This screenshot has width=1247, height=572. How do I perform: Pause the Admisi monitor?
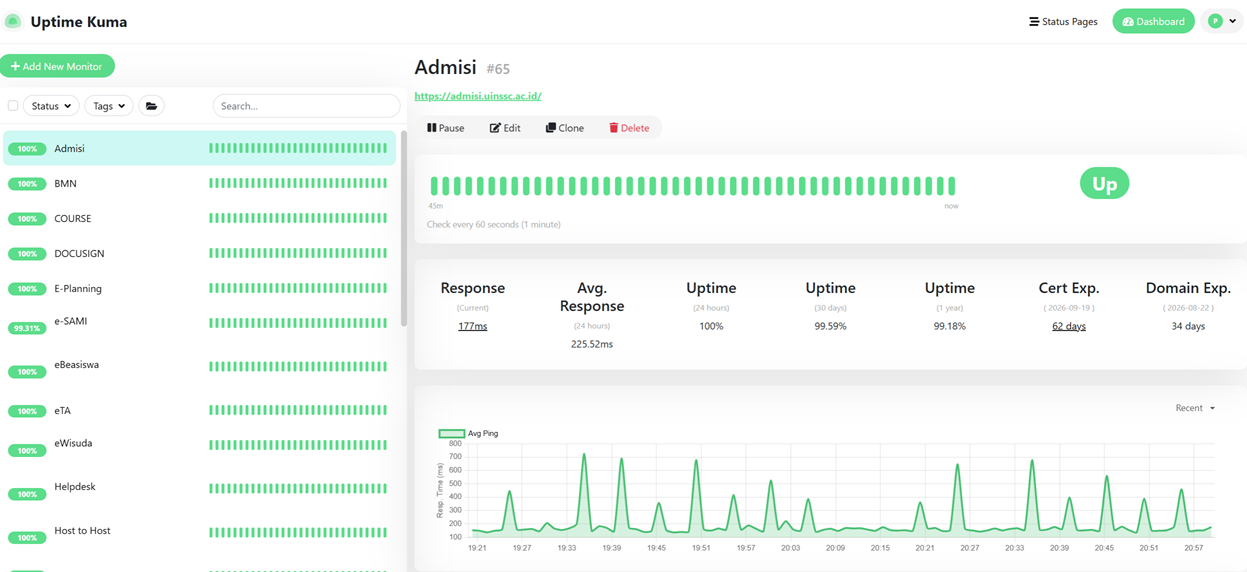446,128
